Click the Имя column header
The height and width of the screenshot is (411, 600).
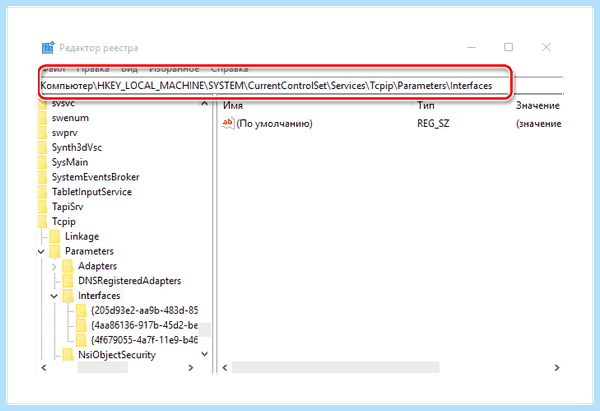click(233, 106)
